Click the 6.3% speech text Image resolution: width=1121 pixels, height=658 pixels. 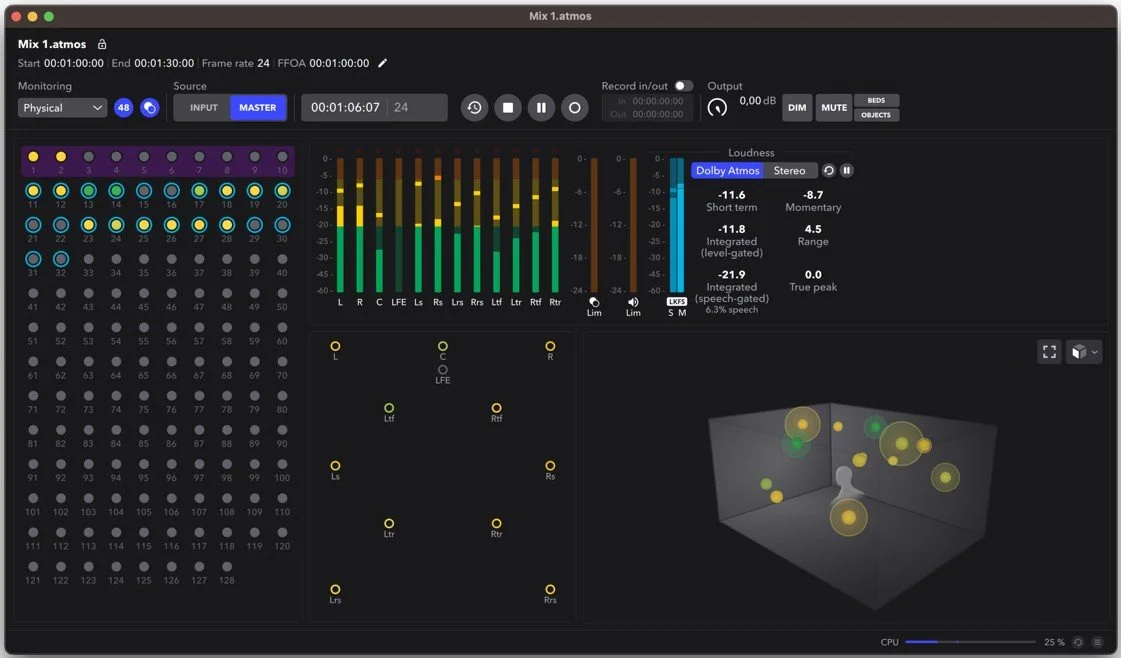click(731, 310)
